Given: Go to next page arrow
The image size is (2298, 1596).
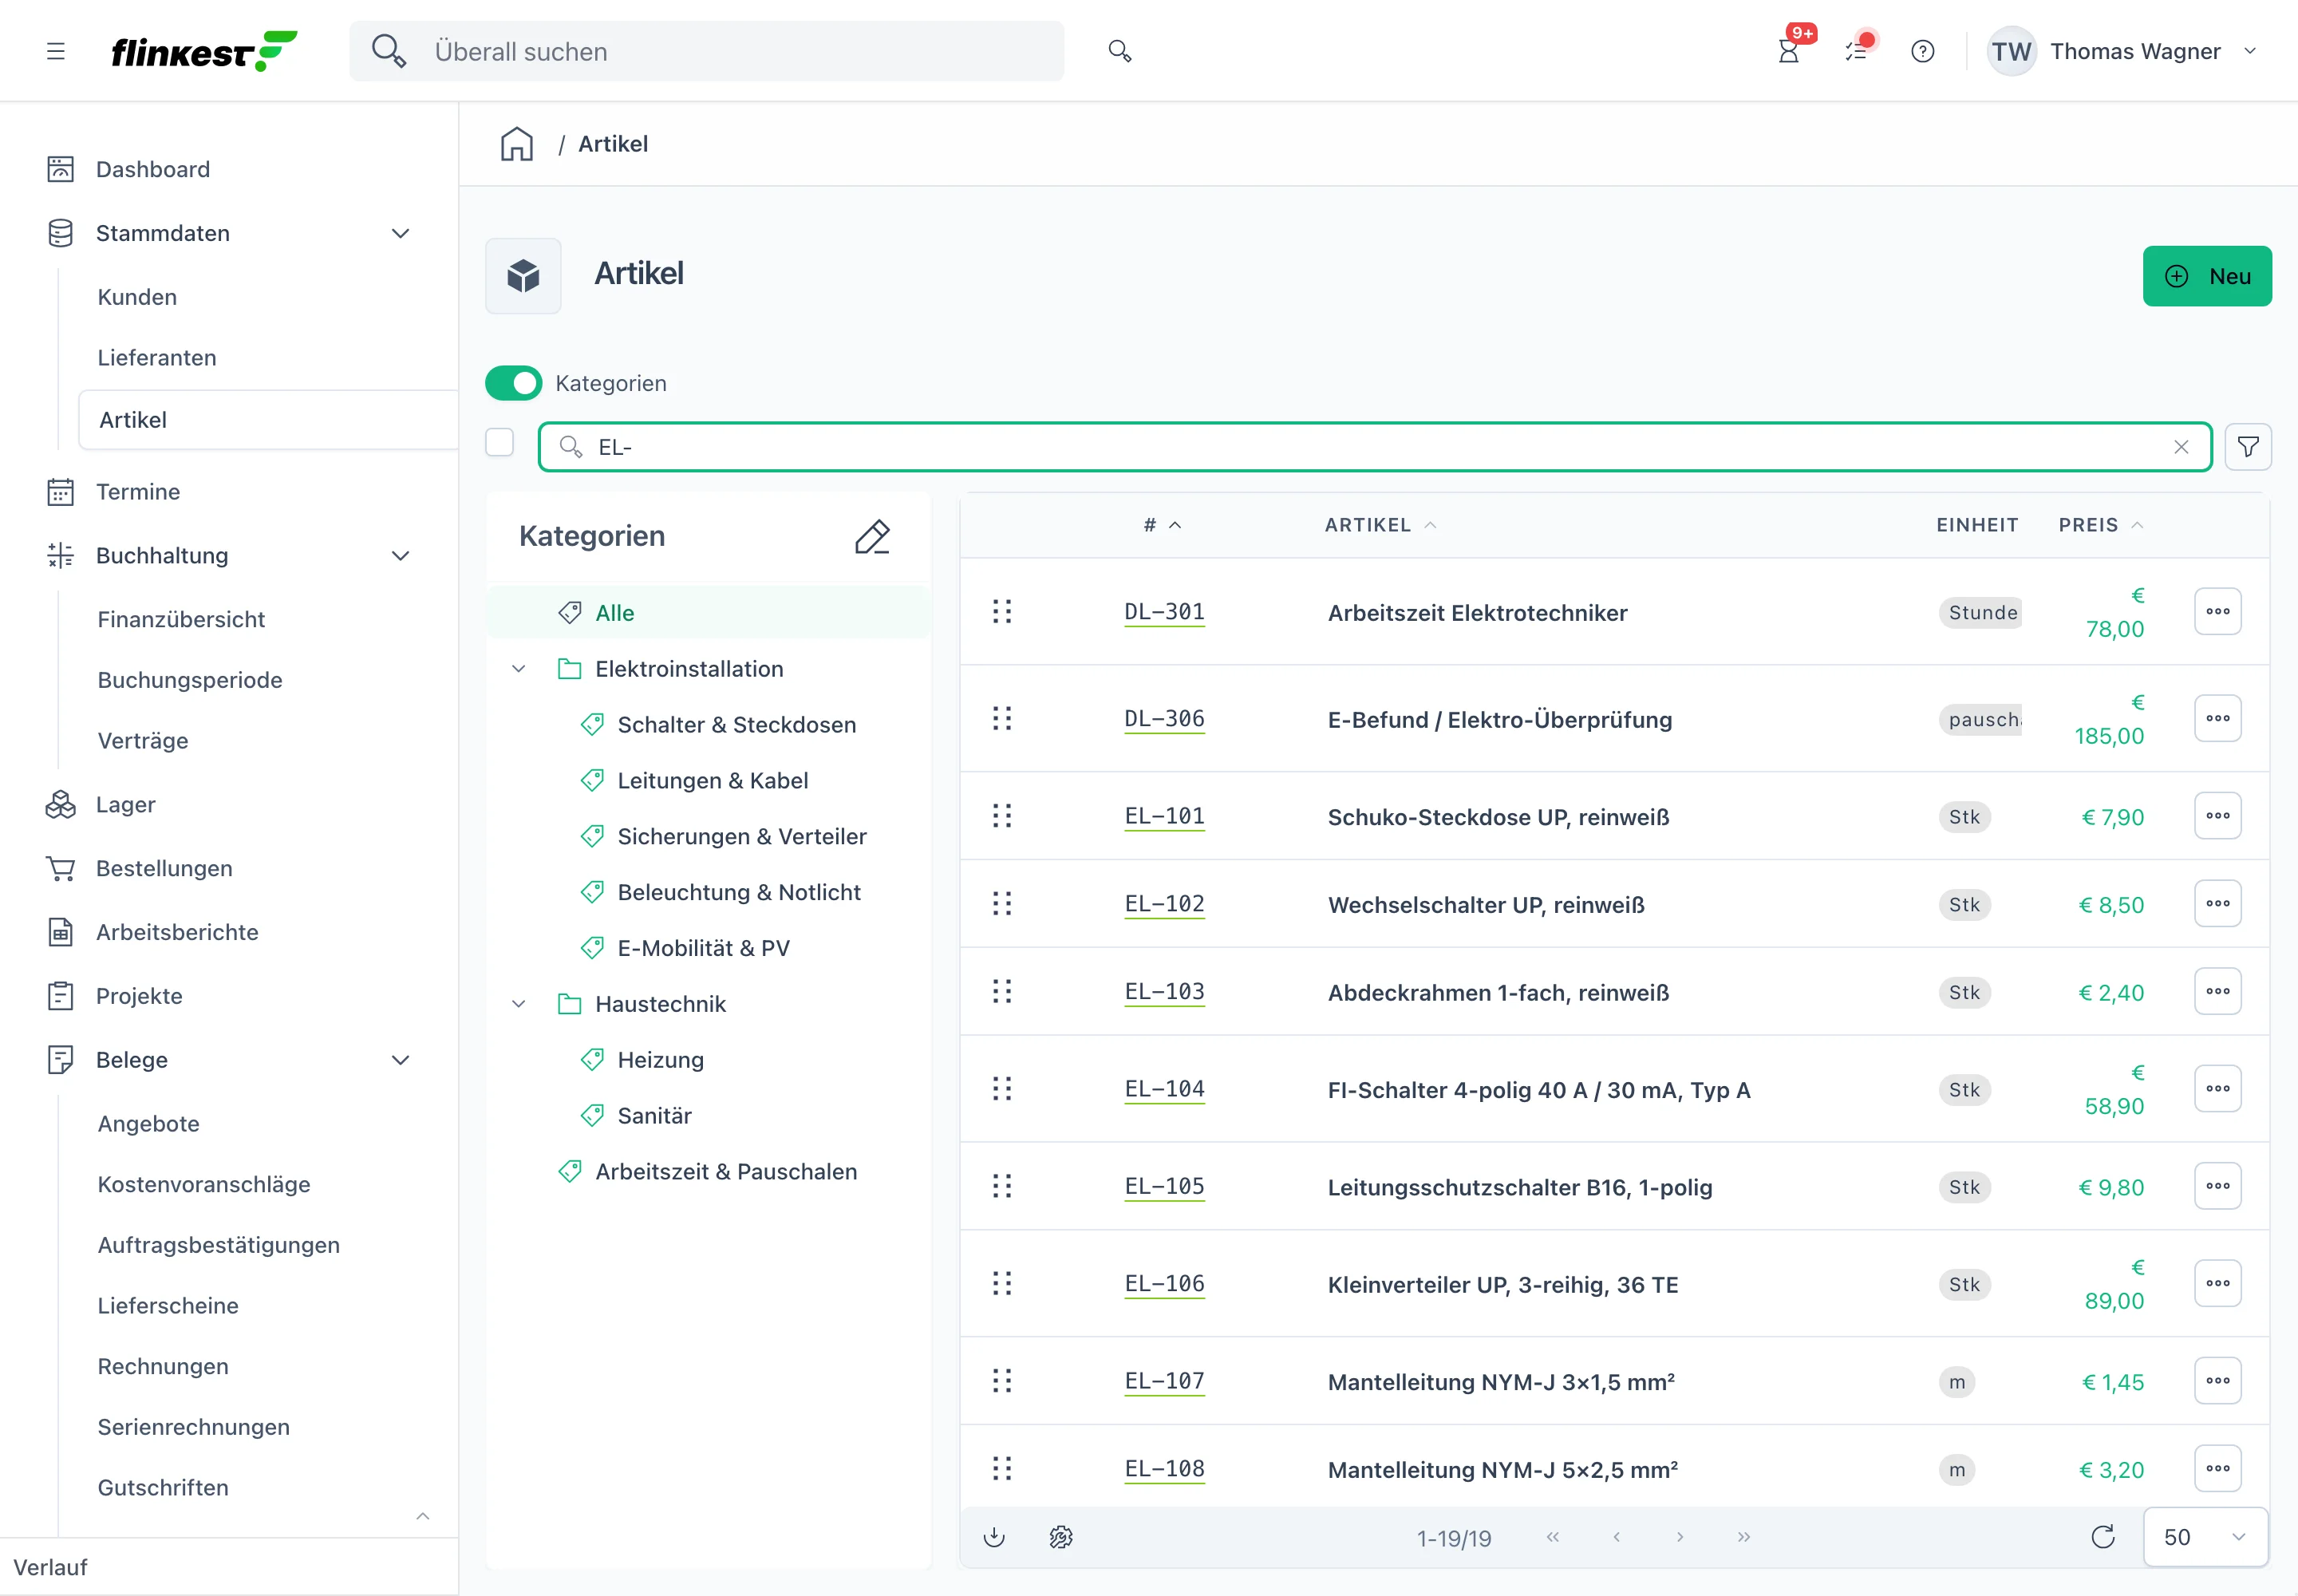Looking at the screenshot, I should 1680,1537.
